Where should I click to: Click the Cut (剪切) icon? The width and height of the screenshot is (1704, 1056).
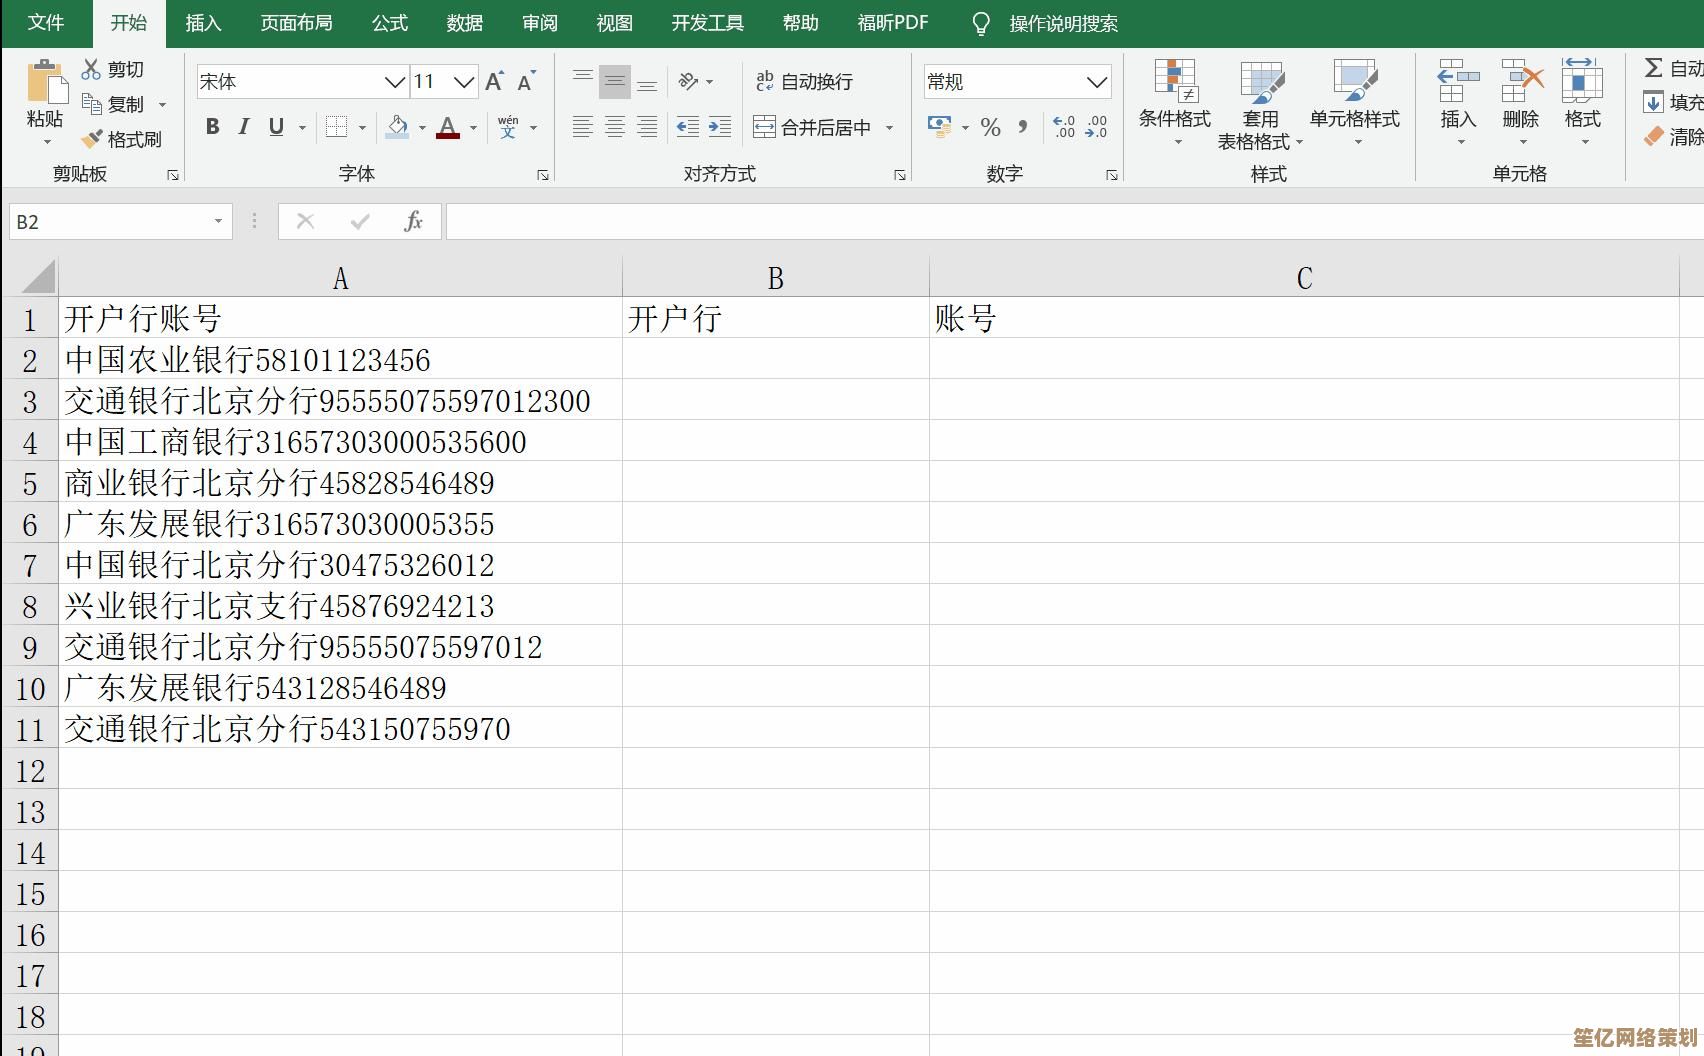click(90, 68)
